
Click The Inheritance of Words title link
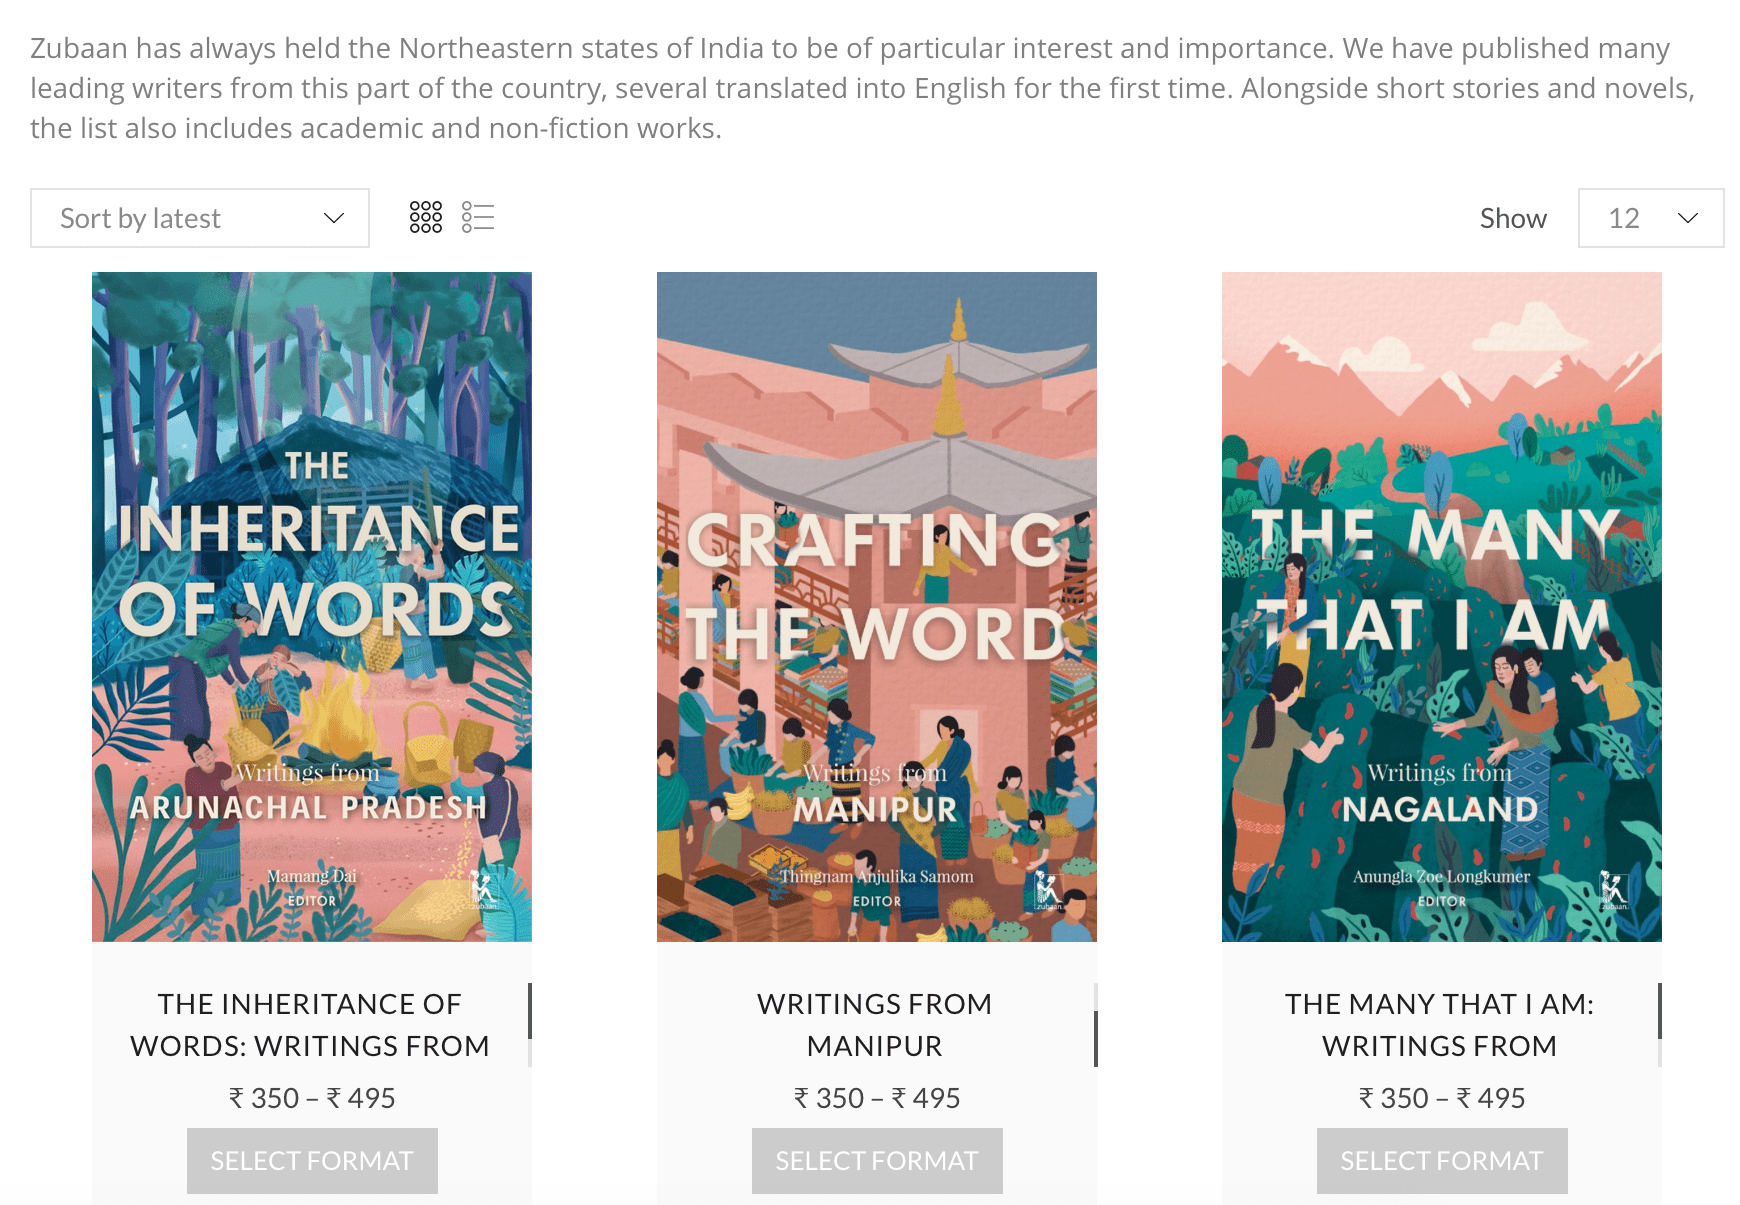pyautogui.click(x=310, y=1025)
